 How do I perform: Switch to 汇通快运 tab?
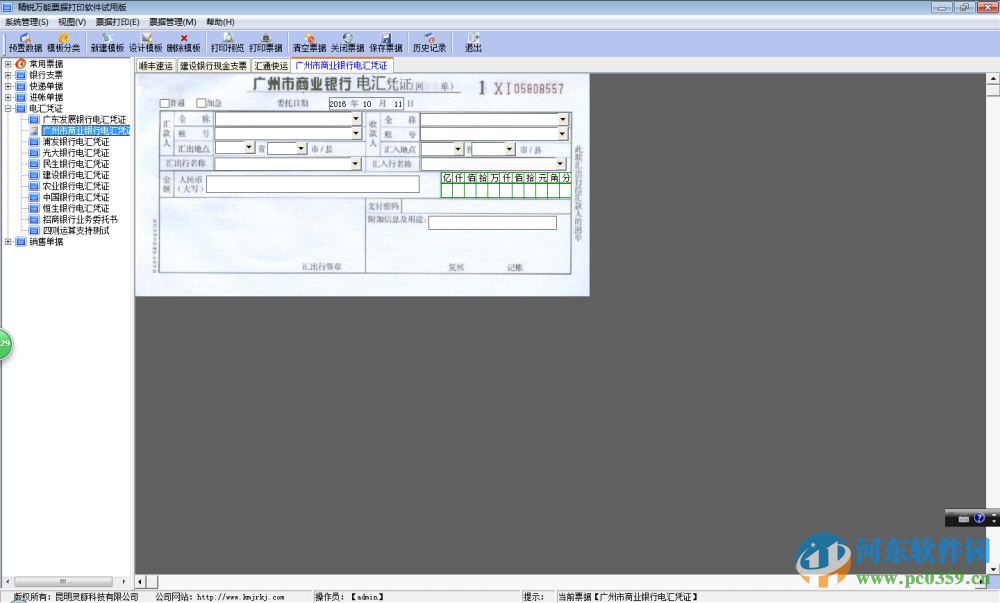coord(271,66)
